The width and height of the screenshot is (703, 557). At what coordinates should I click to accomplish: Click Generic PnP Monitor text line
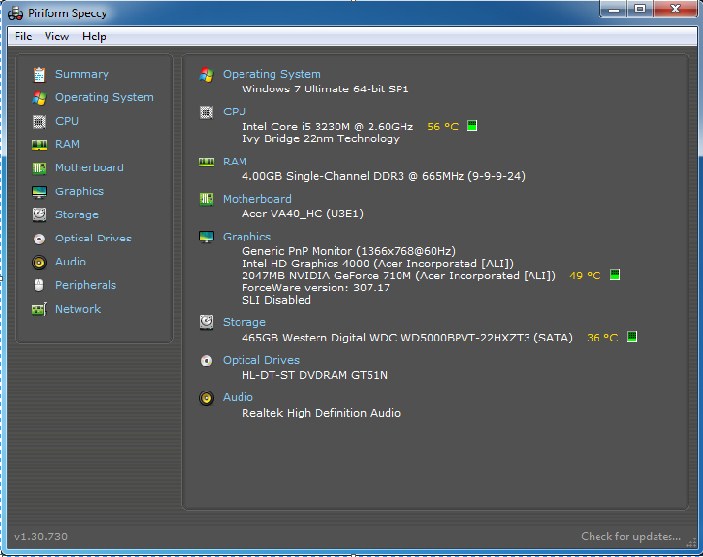(349, 251)
